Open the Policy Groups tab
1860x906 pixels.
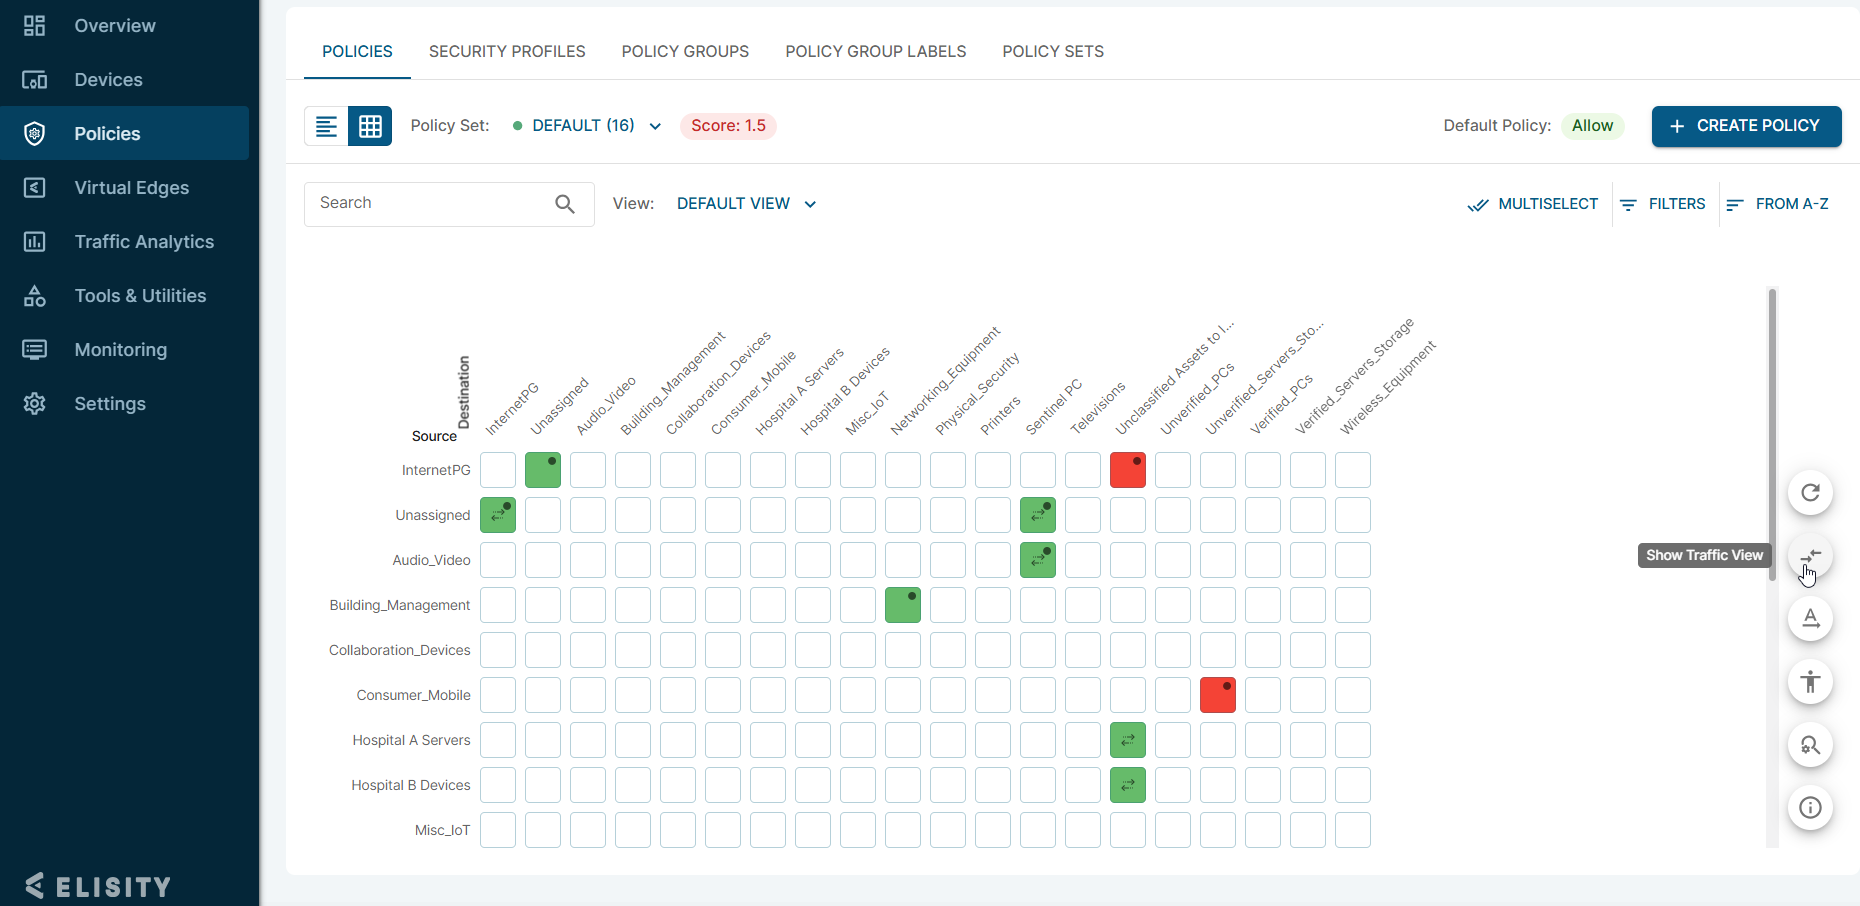(x=685, y=52)
